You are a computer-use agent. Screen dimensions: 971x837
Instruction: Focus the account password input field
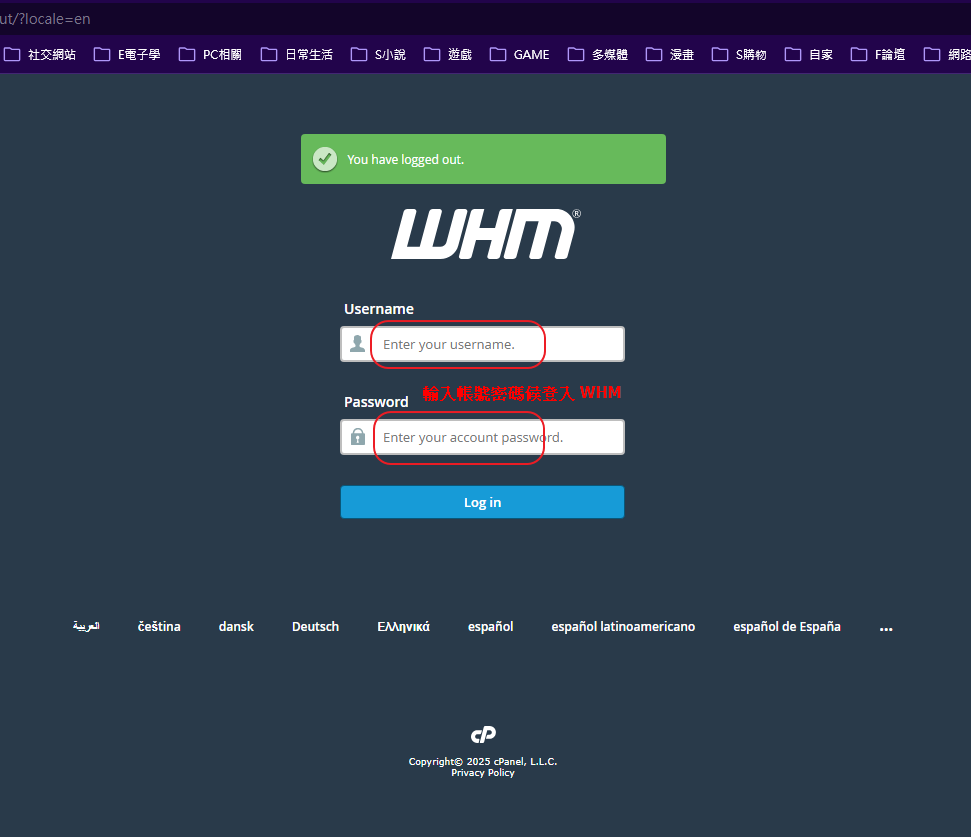tap(495, 437)
